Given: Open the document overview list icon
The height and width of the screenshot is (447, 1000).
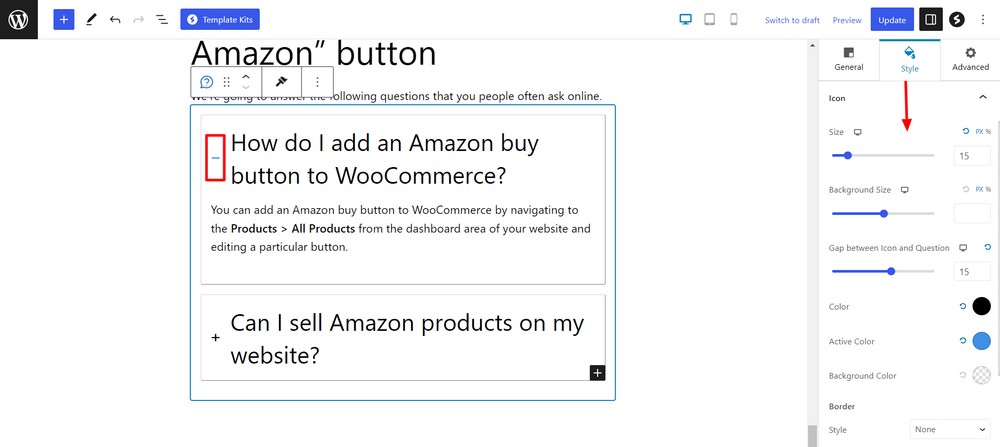Looking at the screenshot, I should pos(162,19).
